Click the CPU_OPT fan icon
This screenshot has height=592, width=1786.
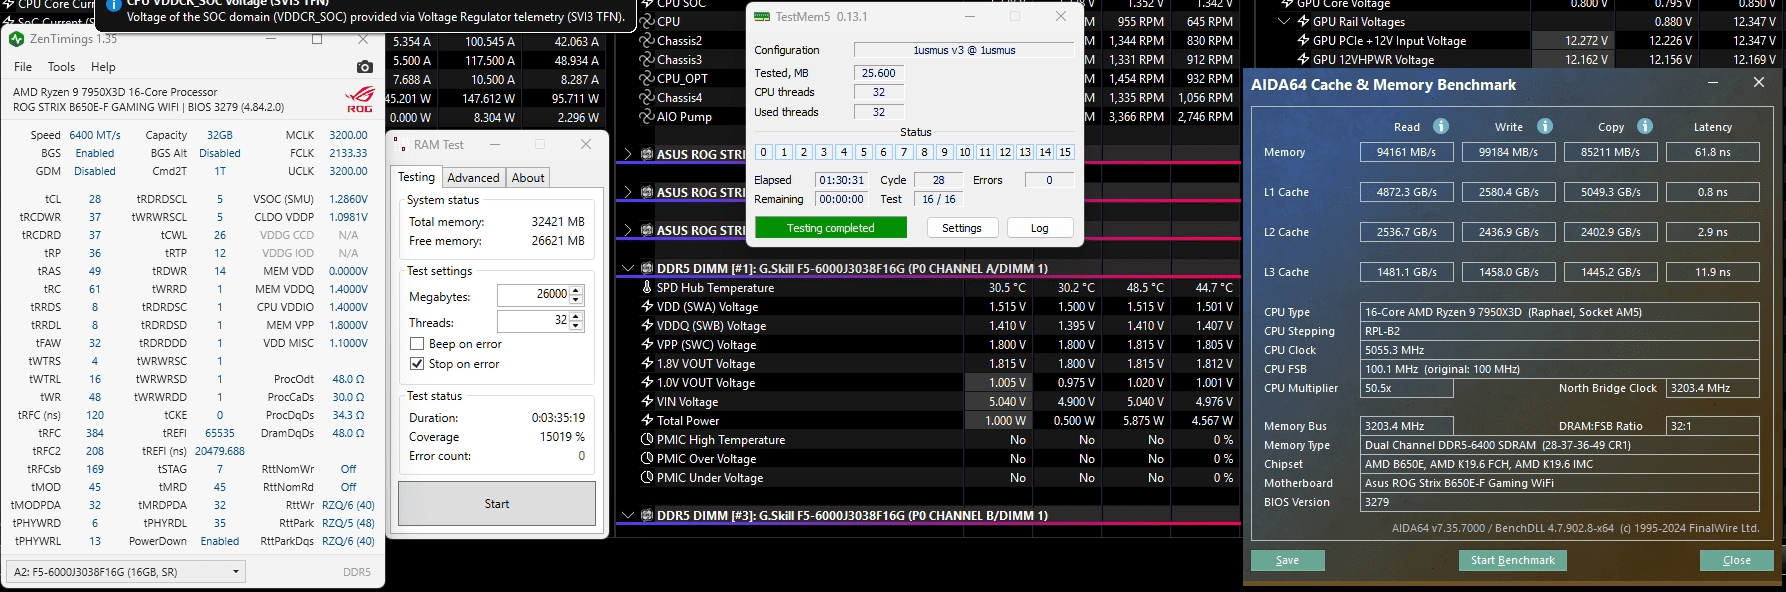(x=647, y=79)
